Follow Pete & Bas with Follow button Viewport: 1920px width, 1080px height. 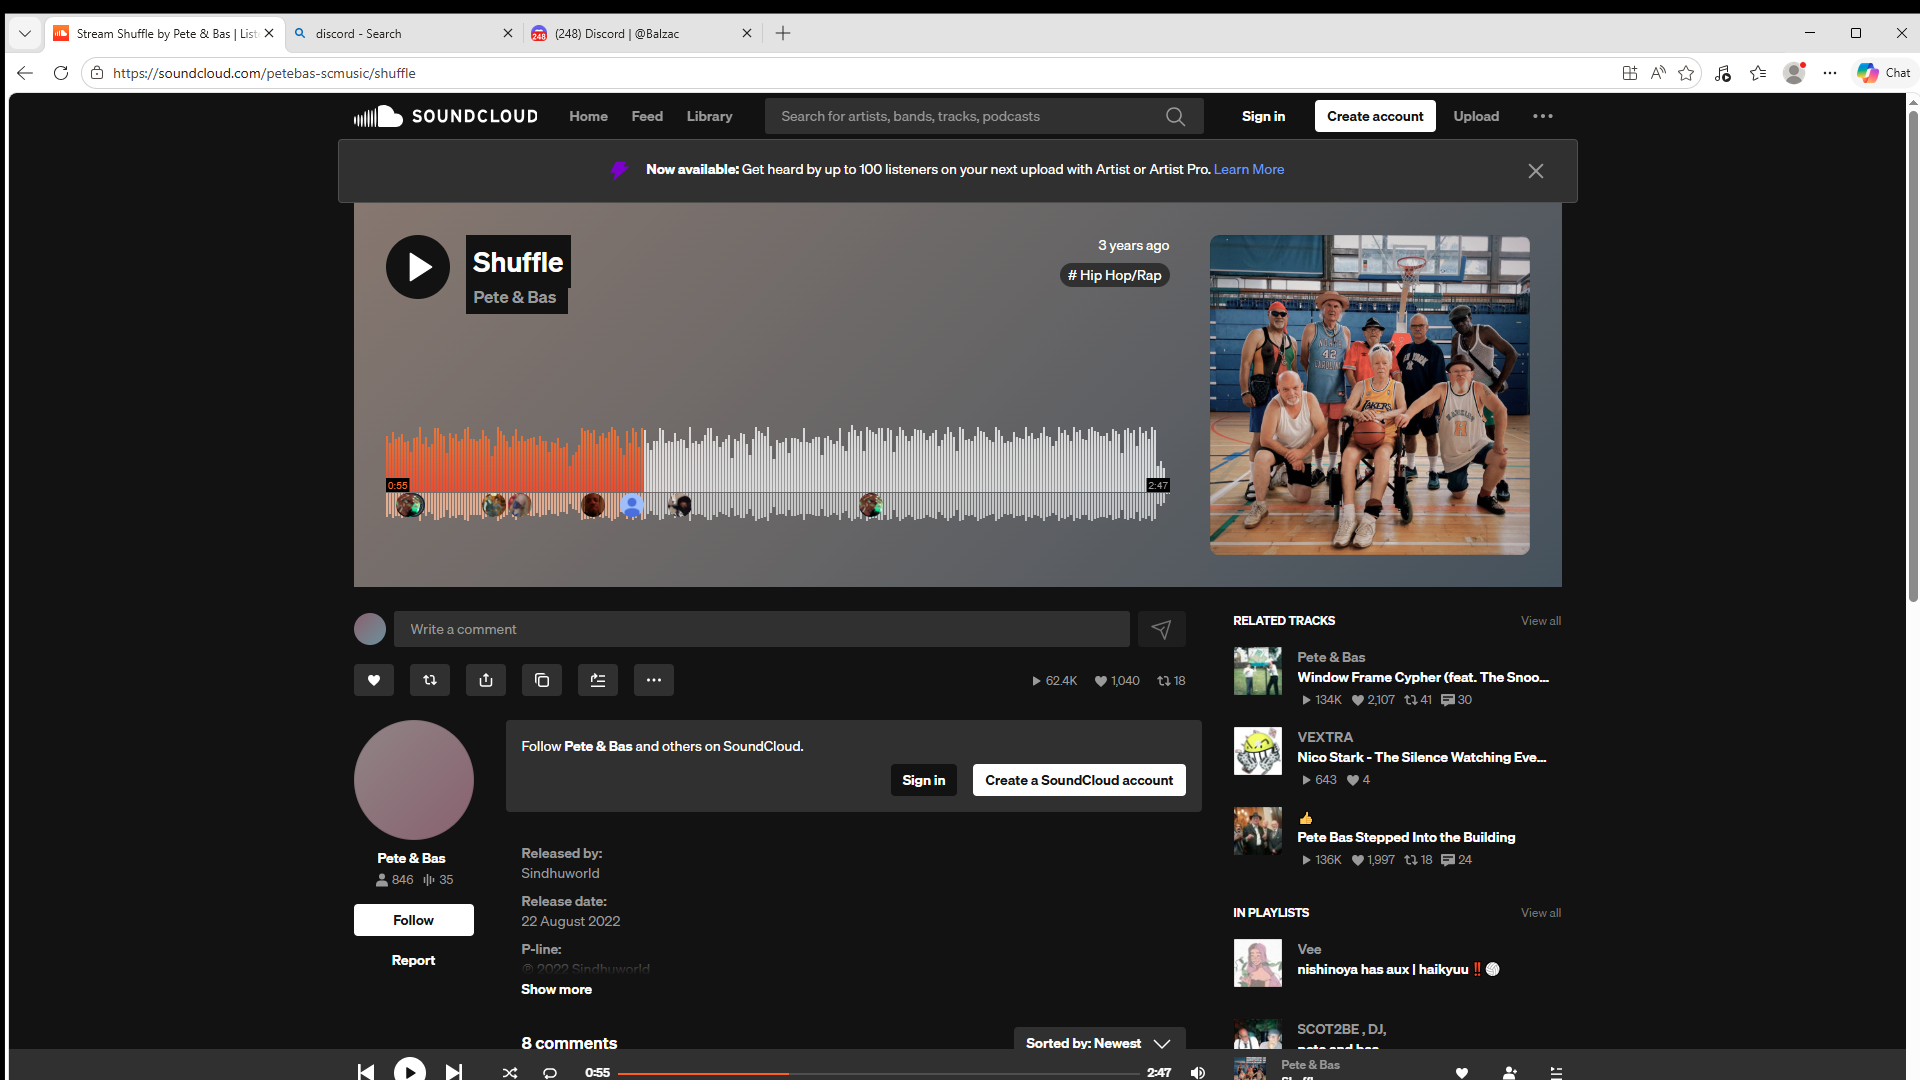tap(413, 920)
